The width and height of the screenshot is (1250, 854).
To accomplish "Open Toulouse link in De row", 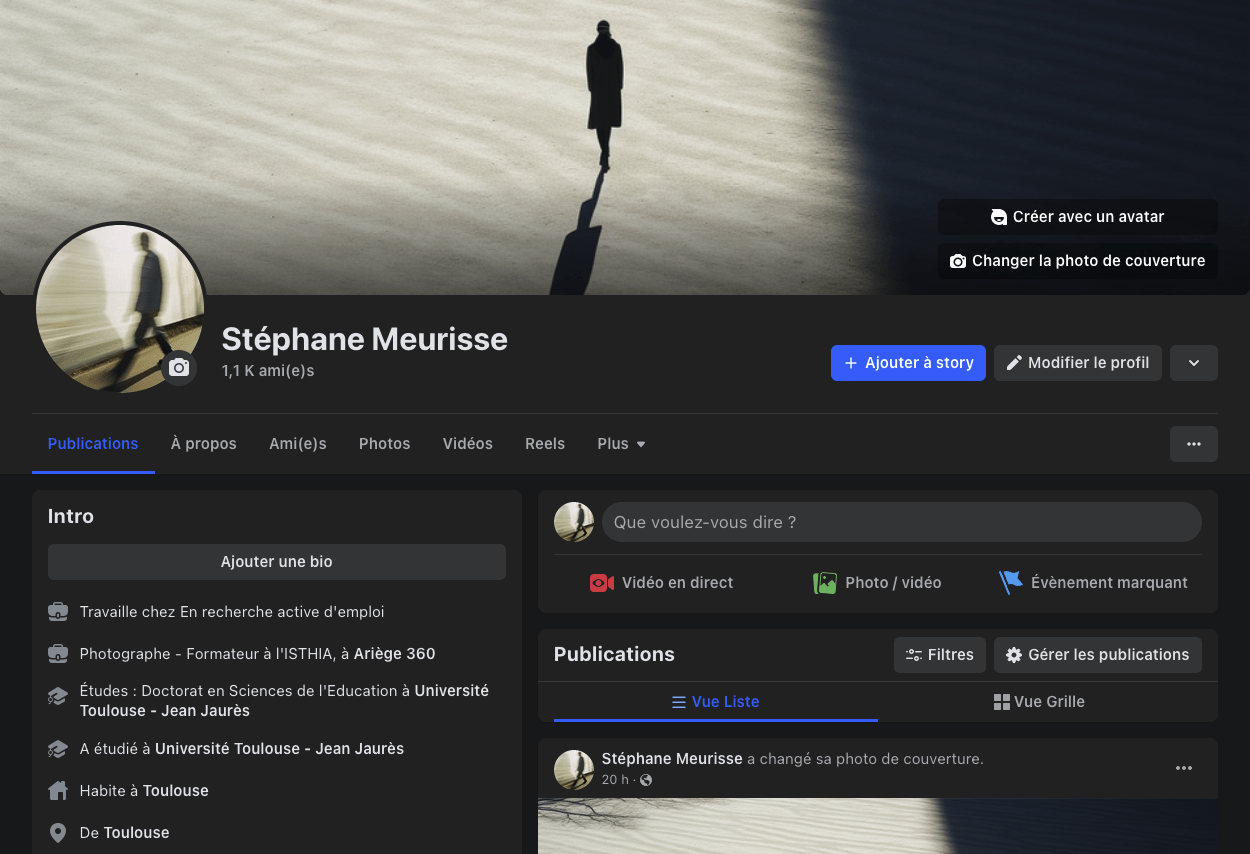I will coord(136,833).
